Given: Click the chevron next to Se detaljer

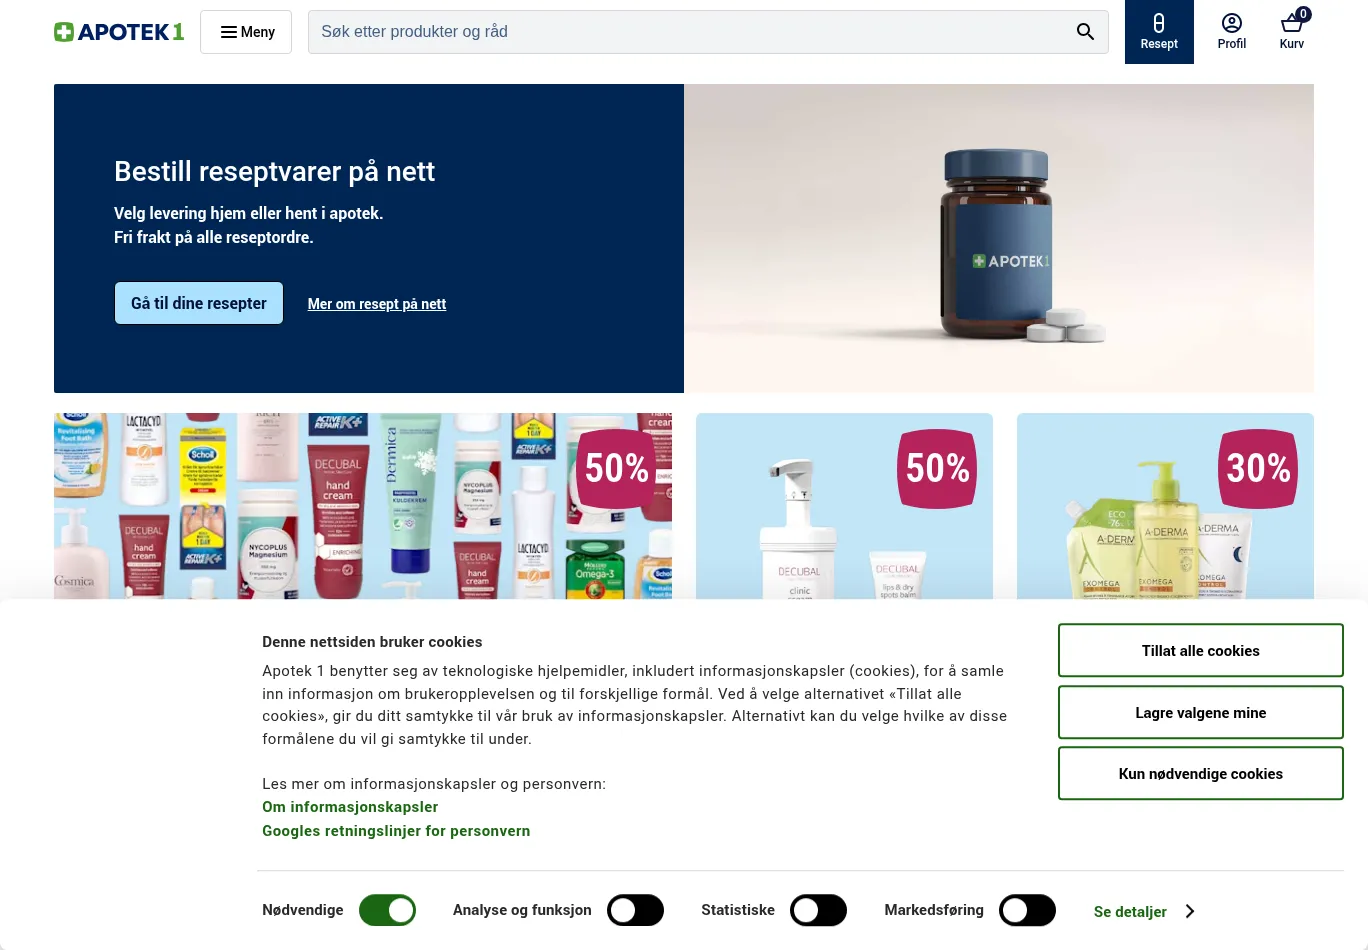Looking at the screenshot, I should [1189, 911].
